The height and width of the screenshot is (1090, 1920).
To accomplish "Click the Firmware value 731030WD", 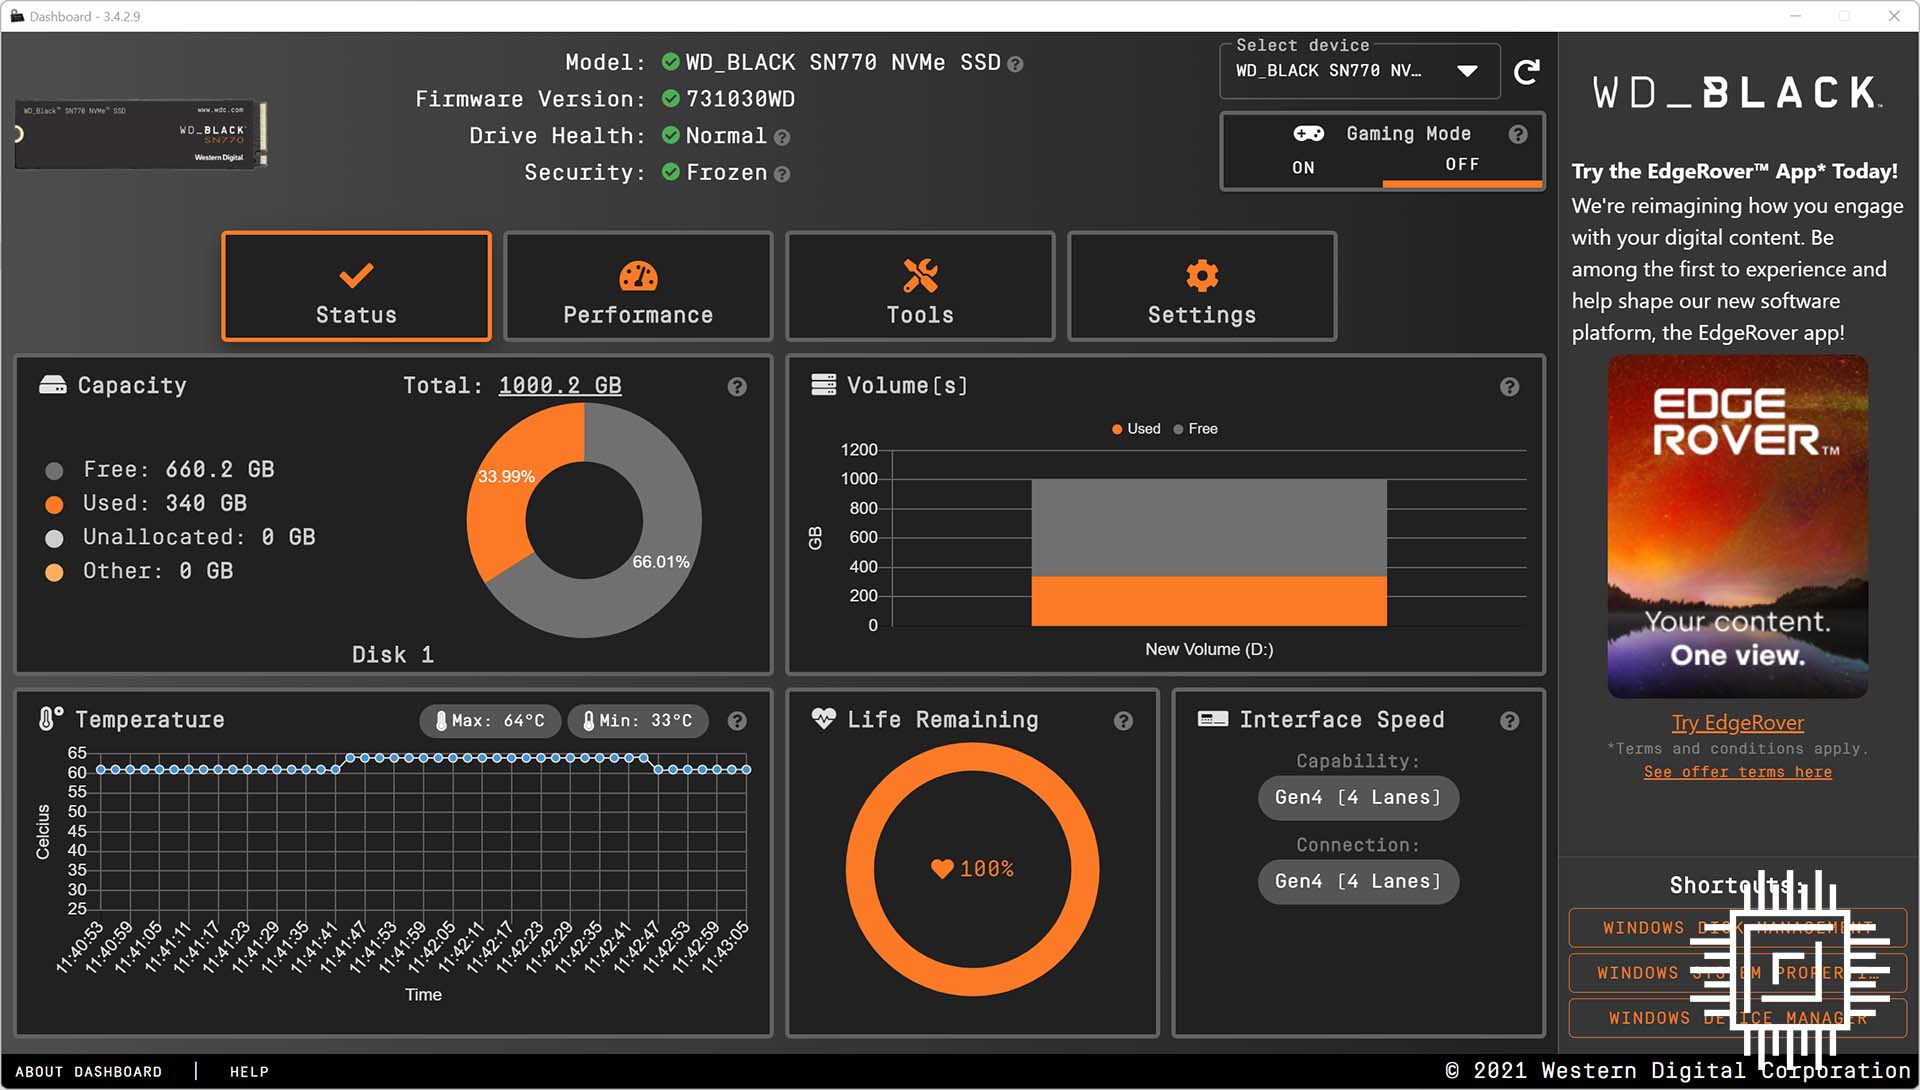I will tap(740, 99).
